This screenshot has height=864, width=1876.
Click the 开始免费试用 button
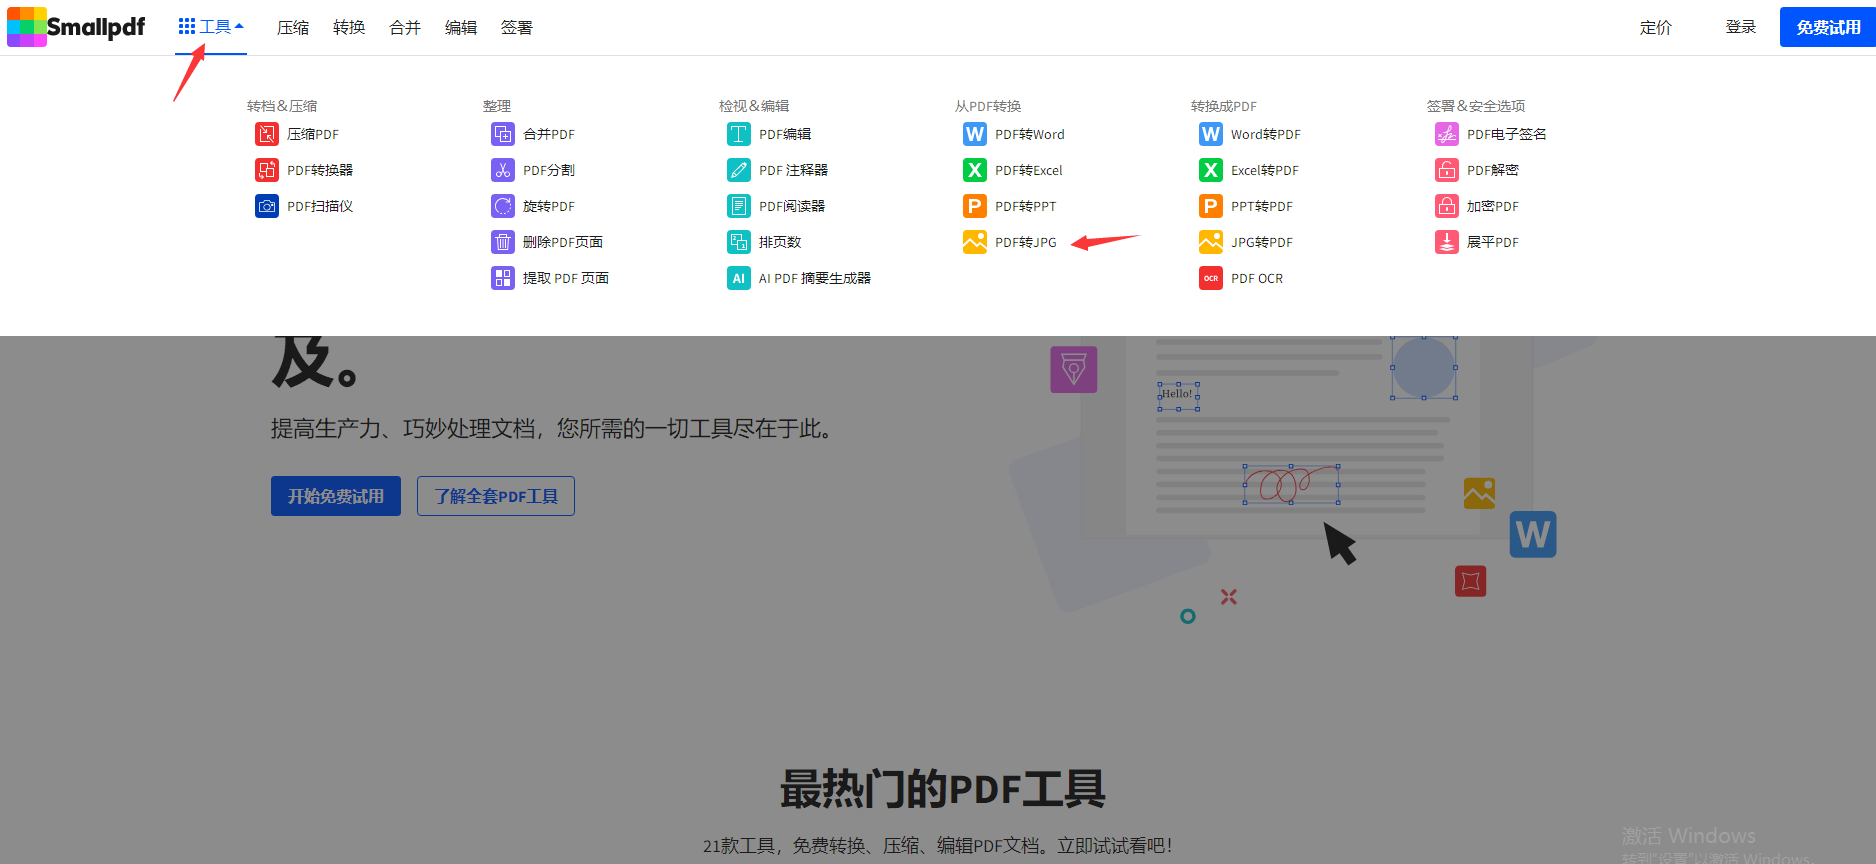tap(336, 496)
